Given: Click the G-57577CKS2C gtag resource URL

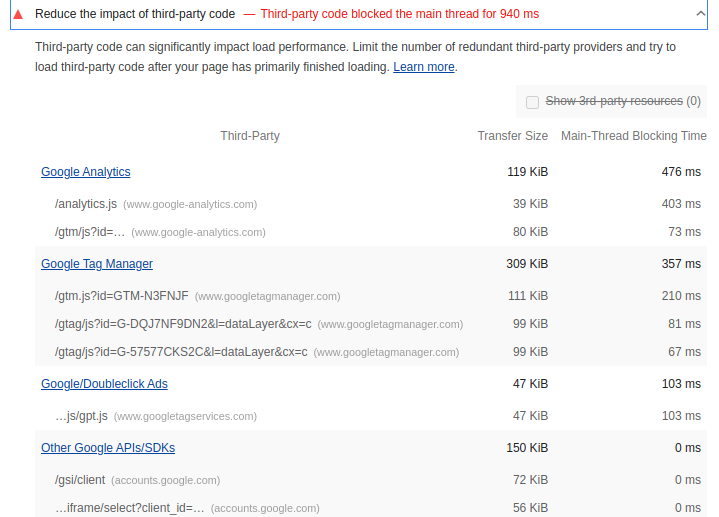Looking at the screenshot, I should tap(183, 352).
